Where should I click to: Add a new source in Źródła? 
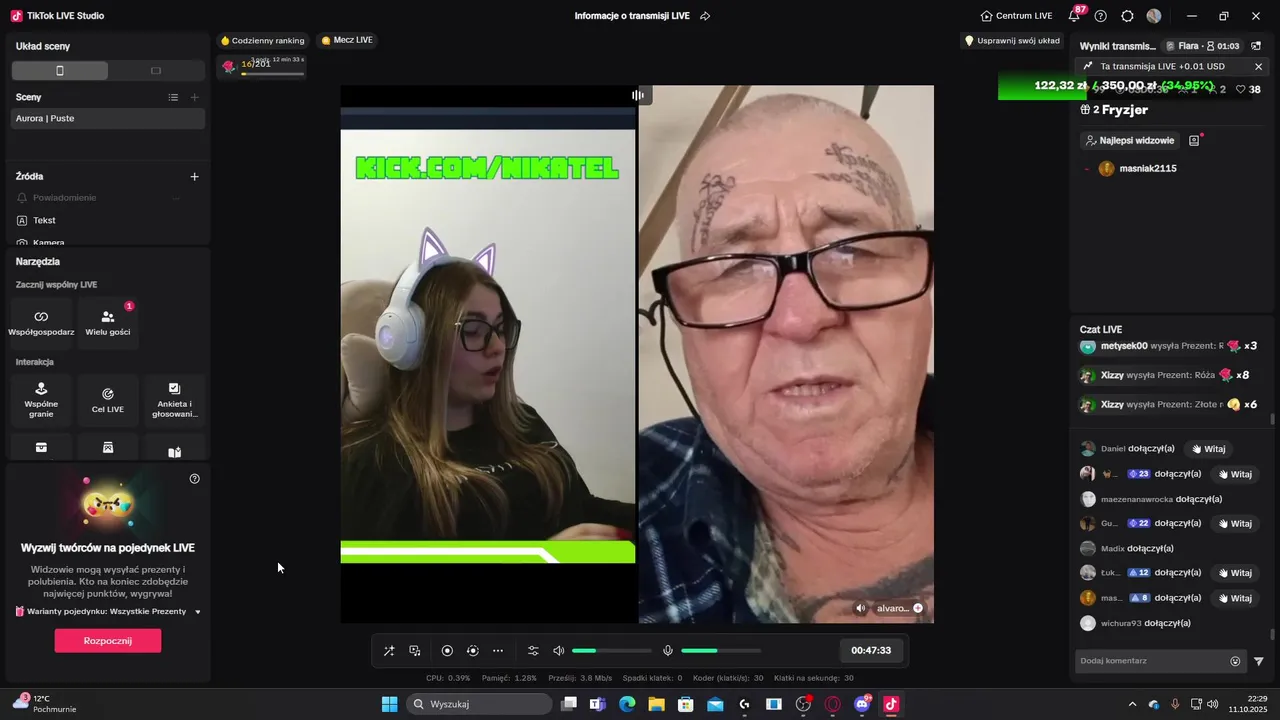tap(195, 176)
